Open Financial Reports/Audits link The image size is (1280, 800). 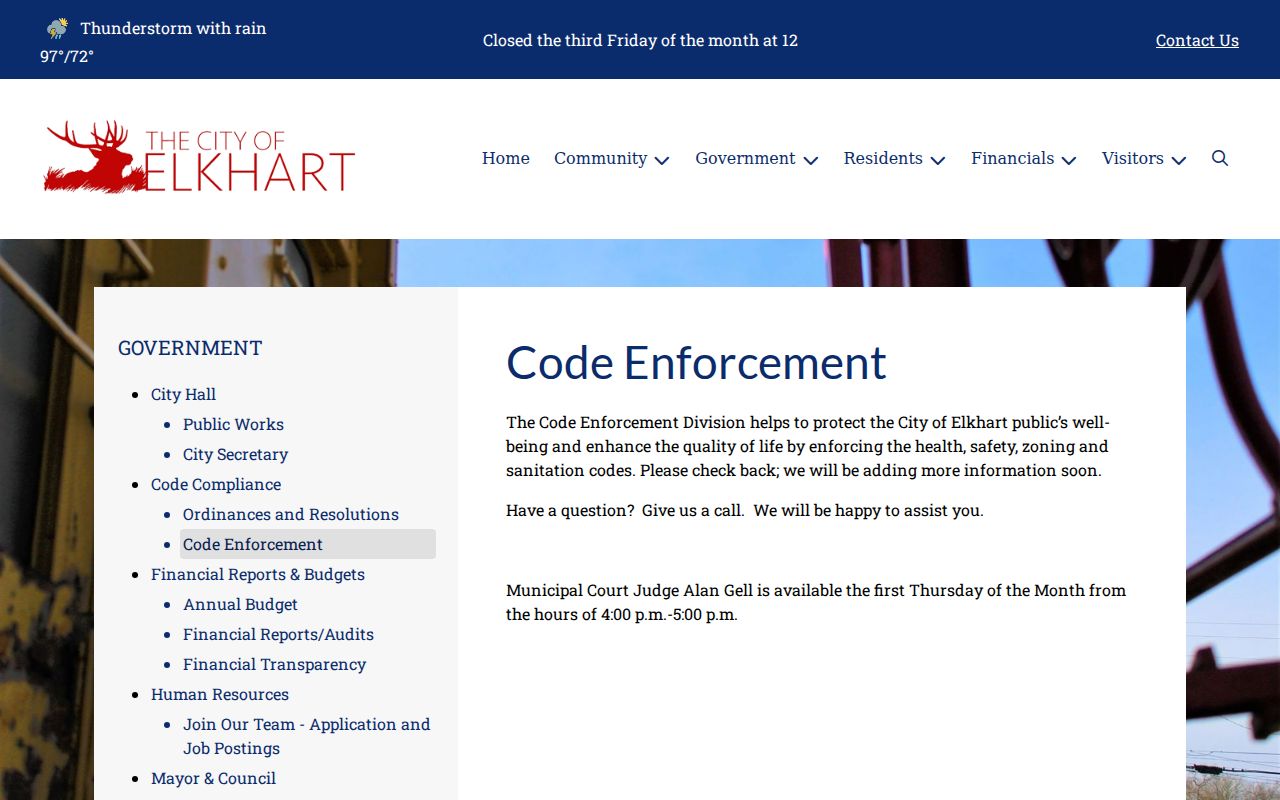coord(278,634)
